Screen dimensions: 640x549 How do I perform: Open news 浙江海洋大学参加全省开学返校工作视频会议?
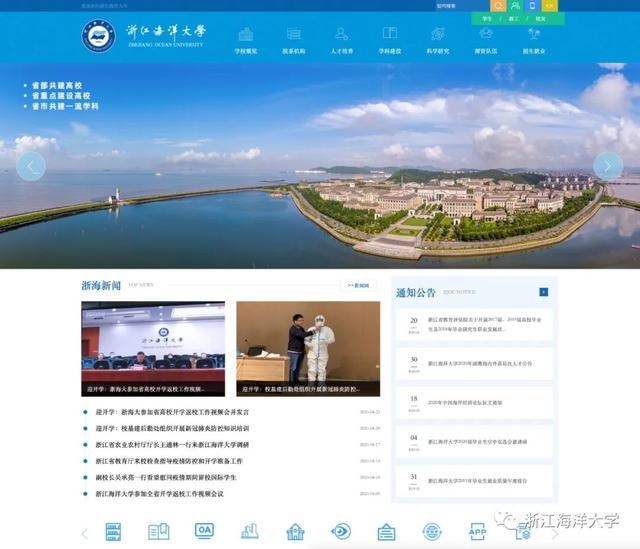coord(160,493)
